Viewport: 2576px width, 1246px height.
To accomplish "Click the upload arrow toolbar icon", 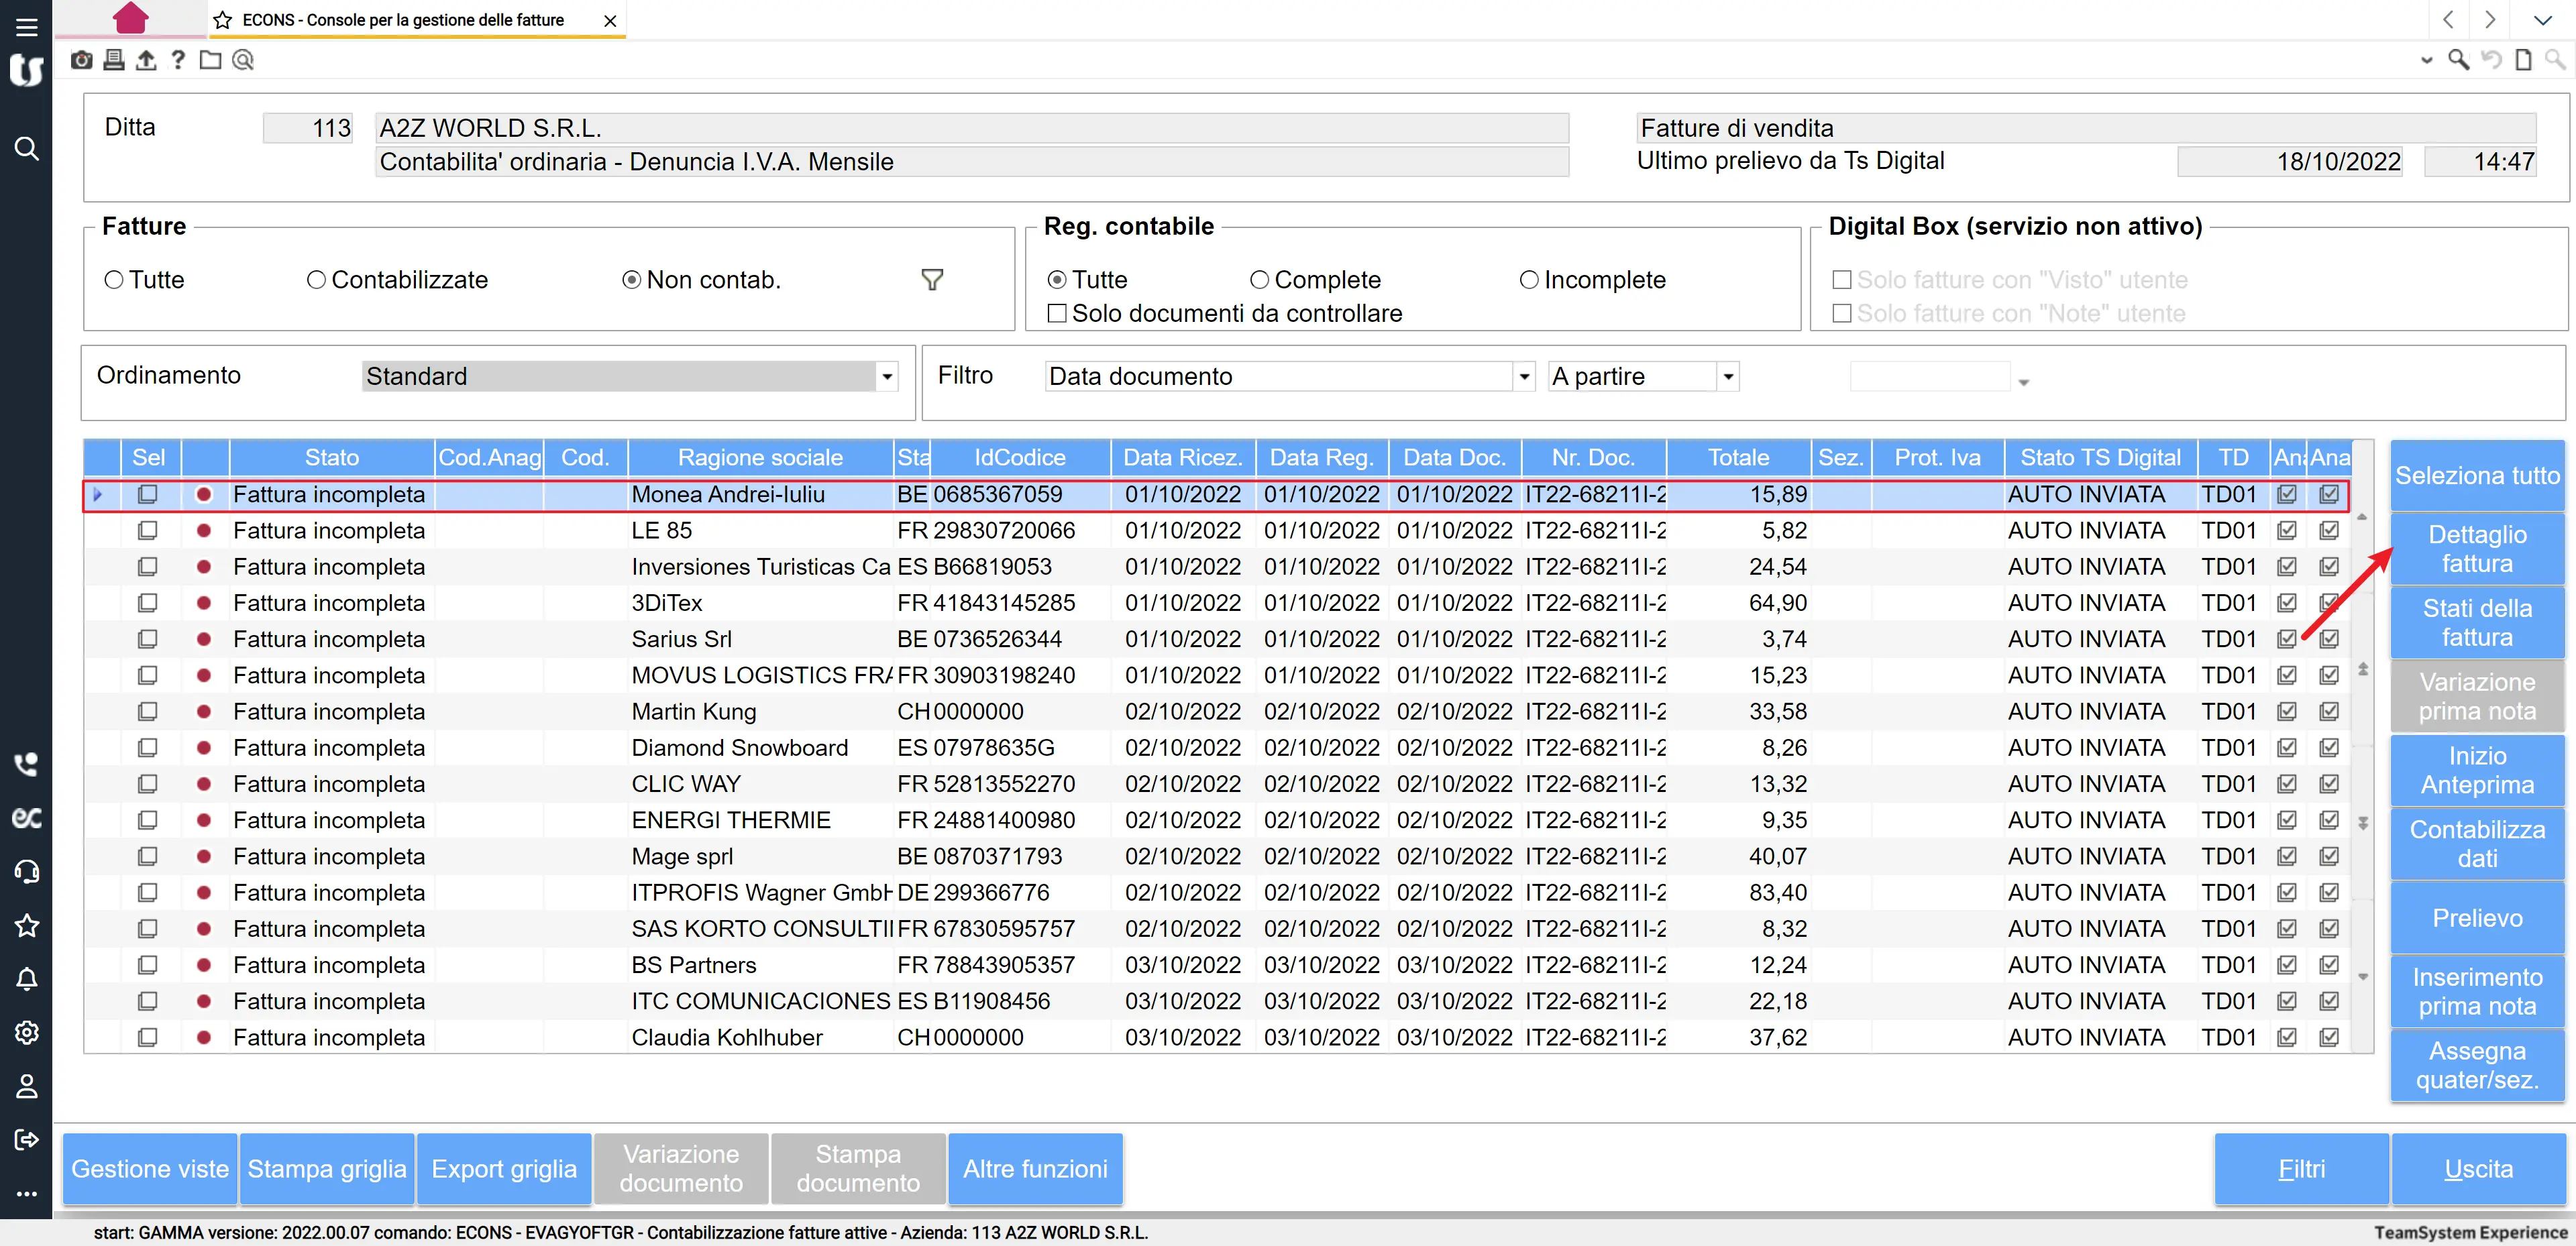I will [146, 60].
